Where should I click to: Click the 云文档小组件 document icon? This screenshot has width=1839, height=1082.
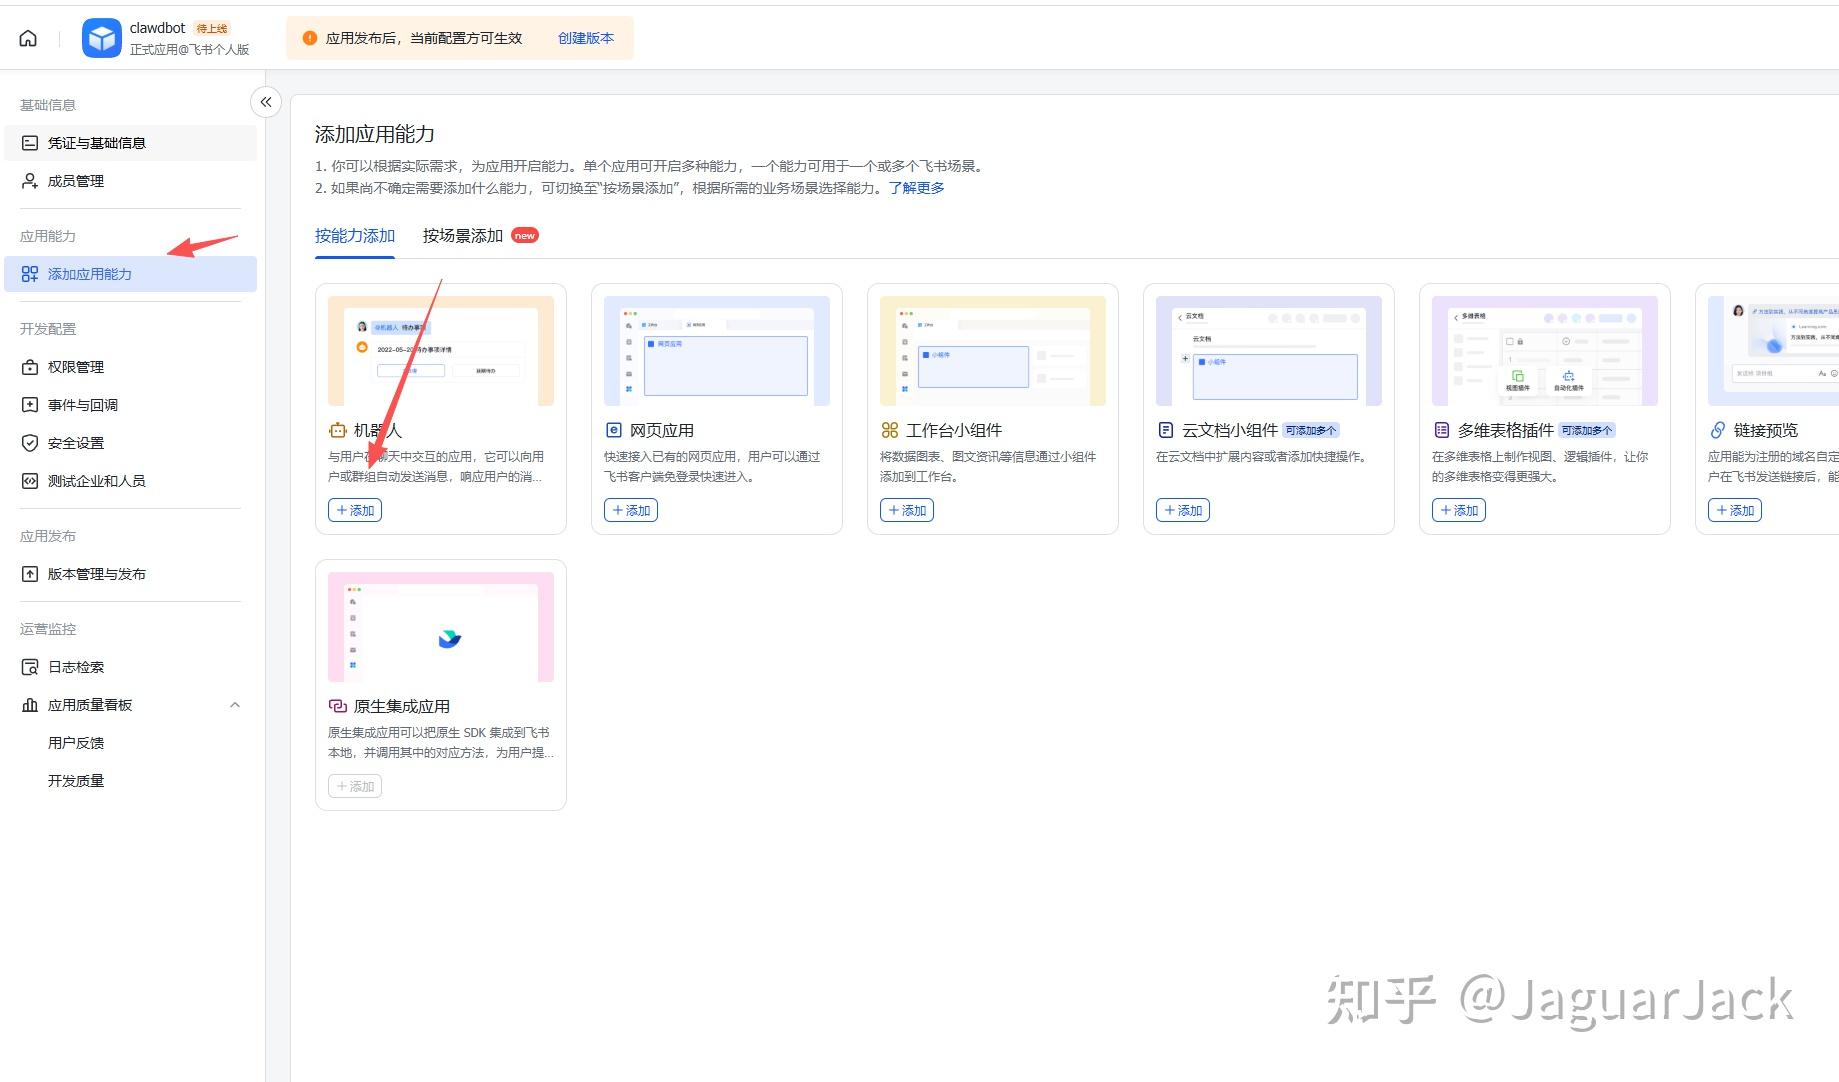point(1165,430)
